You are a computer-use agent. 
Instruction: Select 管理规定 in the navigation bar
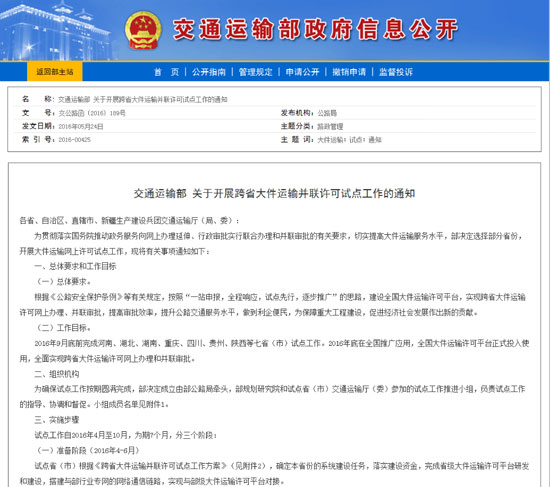pos(255,72)
